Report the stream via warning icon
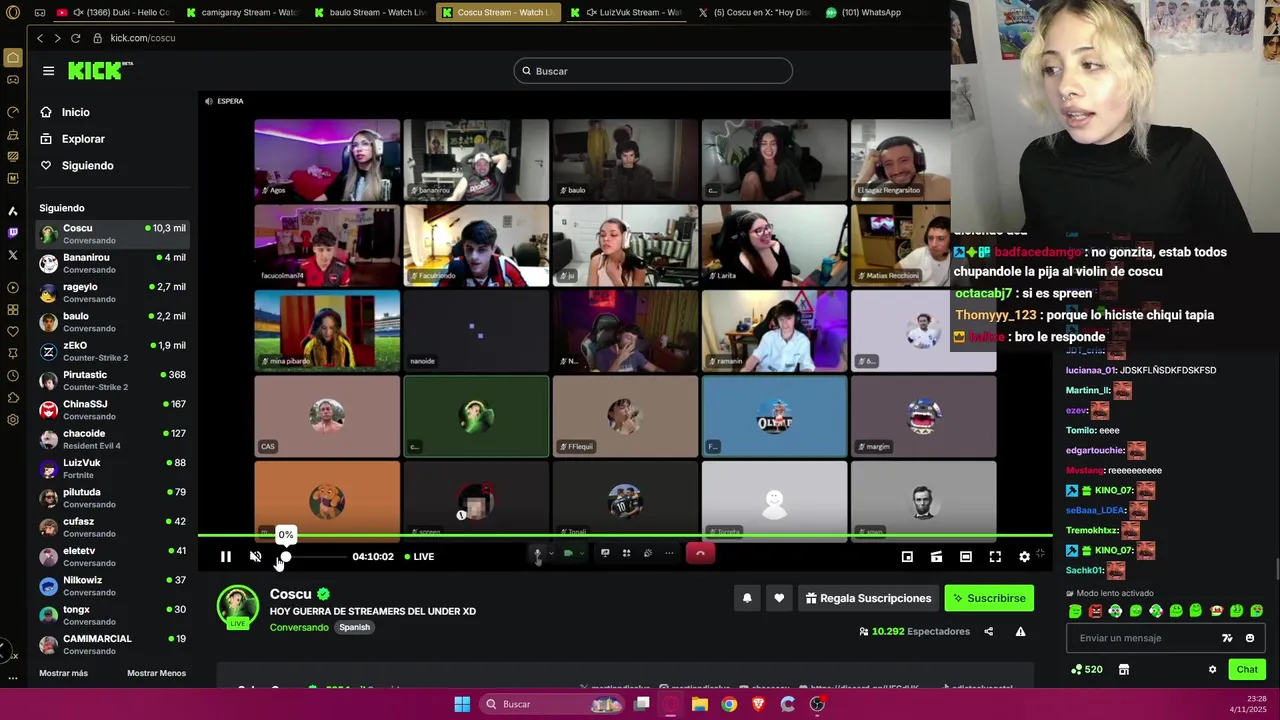Screen dimensions: 1280x720 click(1020, 631)
